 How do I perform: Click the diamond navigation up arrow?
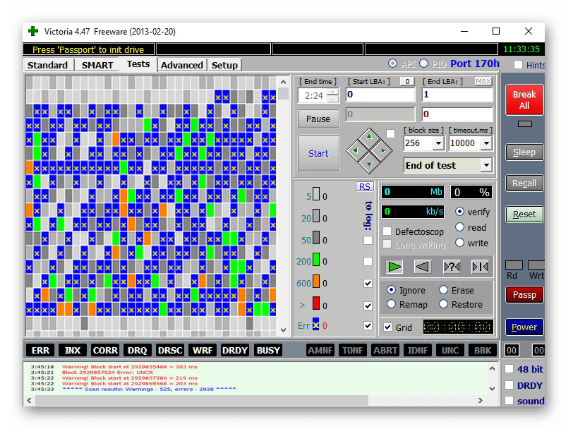pos(369,137)
